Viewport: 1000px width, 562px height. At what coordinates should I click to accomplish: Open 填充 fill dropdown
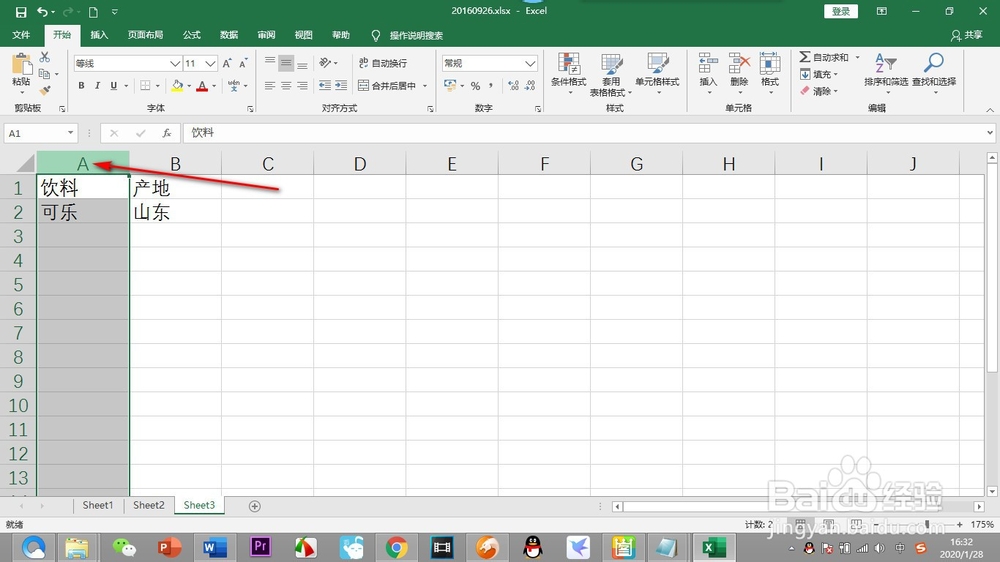[819, 75]
